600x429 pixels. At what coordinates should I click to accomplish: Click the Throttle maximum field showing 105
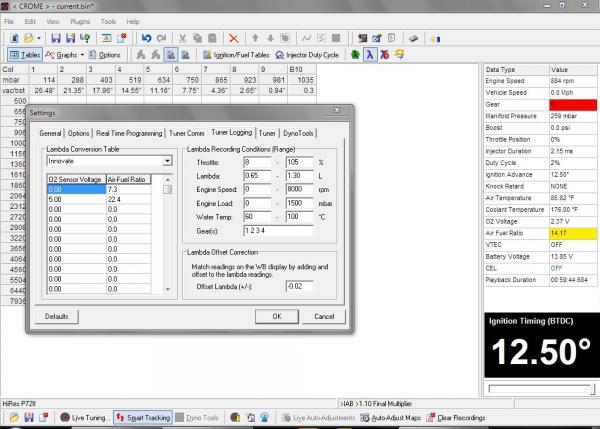click(x=299, y=162)
